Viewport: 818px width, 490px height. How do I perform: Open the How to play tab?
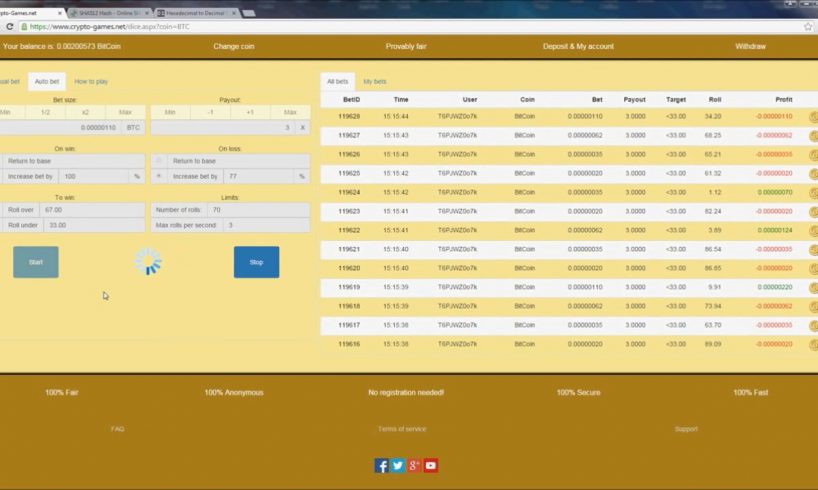[x=91, y=81]
